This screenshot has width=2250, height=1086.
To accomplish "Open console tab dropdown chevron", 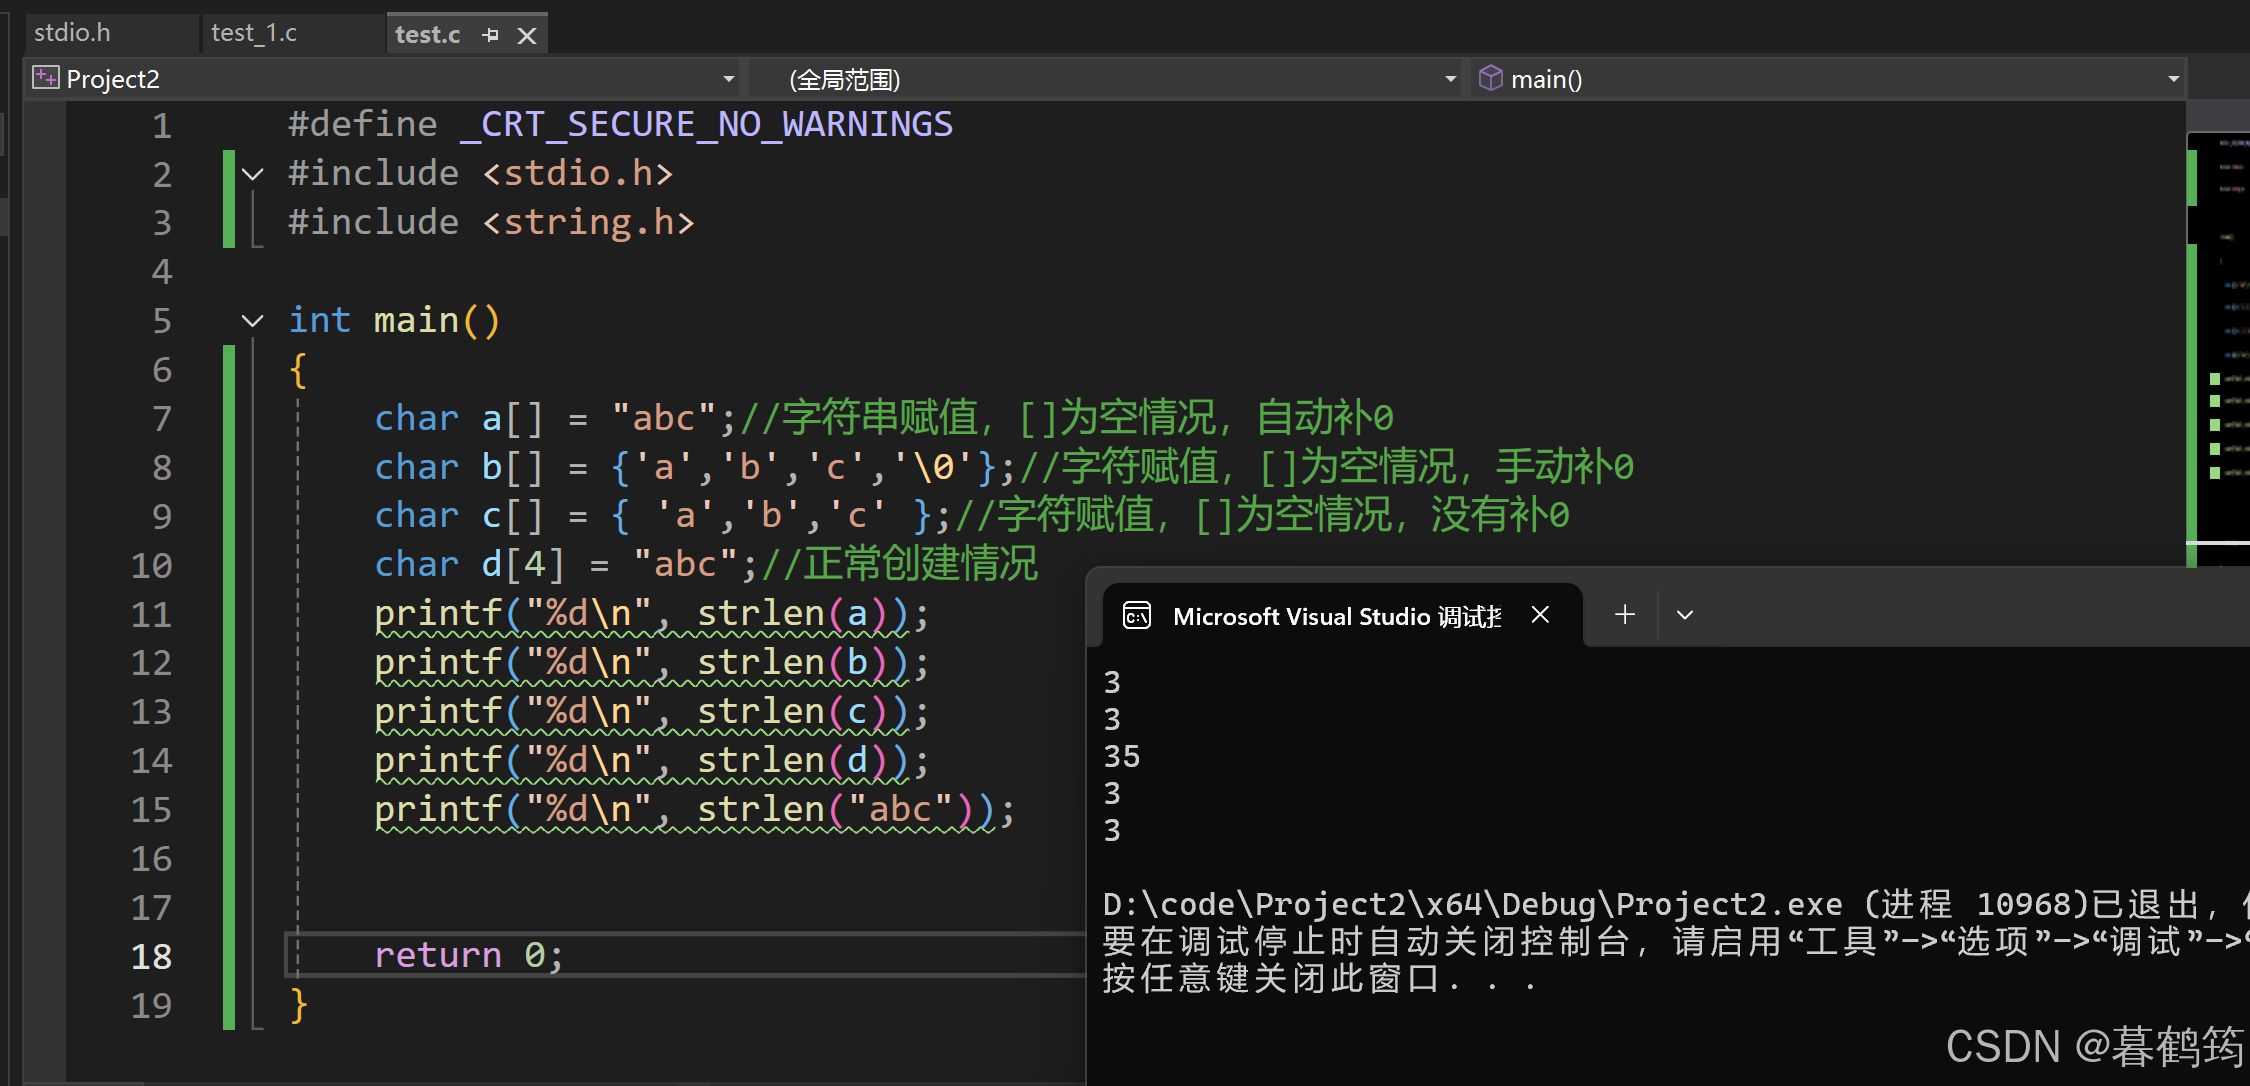I will 1685,615.
